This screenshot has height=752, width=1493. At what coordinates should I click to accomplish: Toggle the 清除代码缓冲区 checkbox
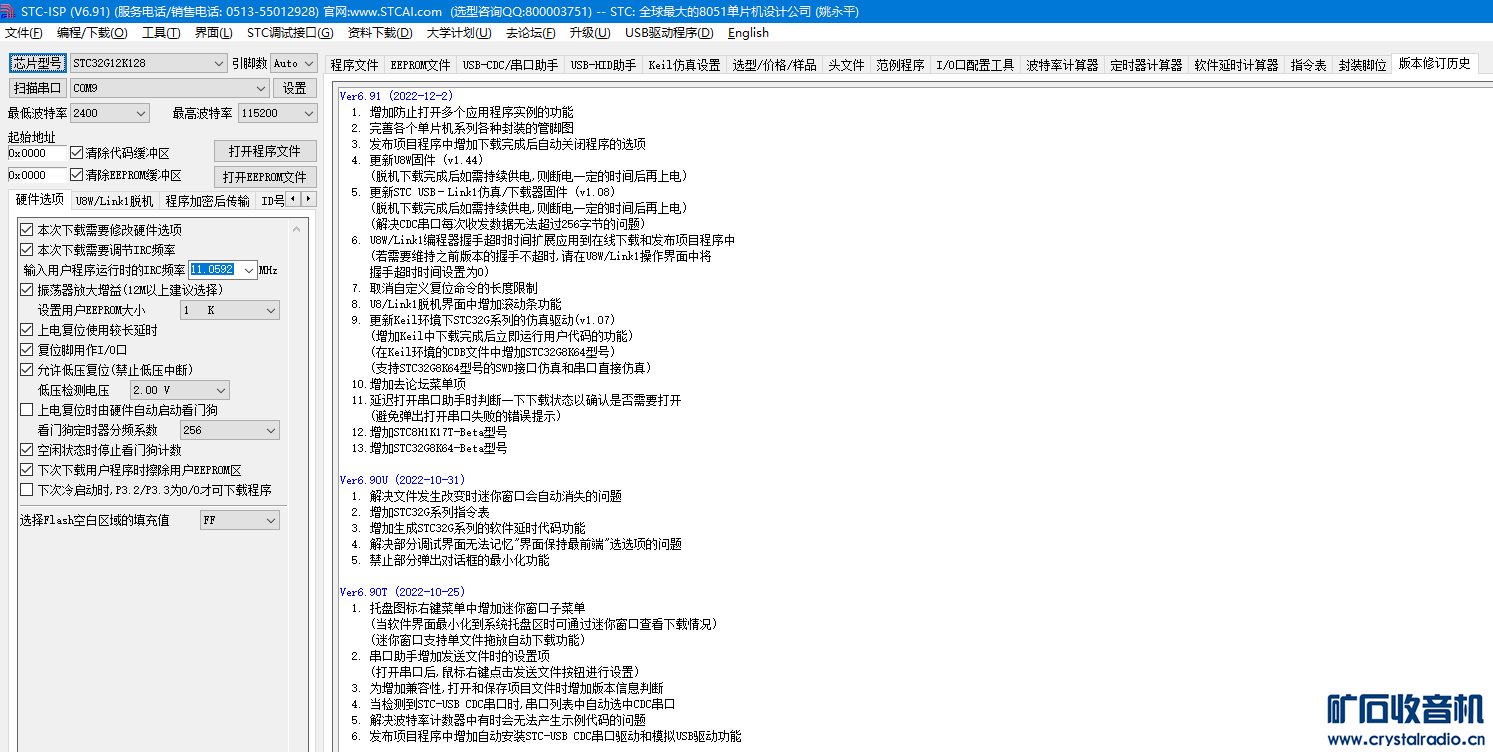(x=77, y=153)
